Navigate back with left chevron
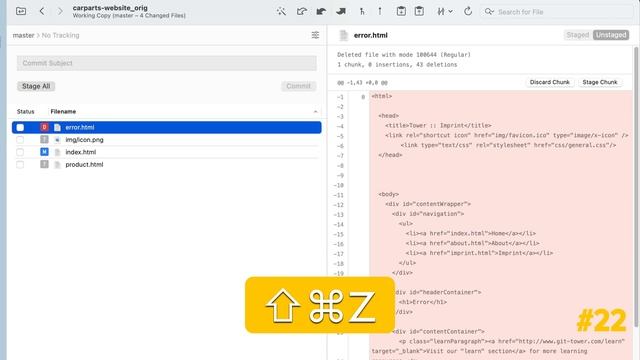This screenshot has height=360, width=640. point(42,11)
